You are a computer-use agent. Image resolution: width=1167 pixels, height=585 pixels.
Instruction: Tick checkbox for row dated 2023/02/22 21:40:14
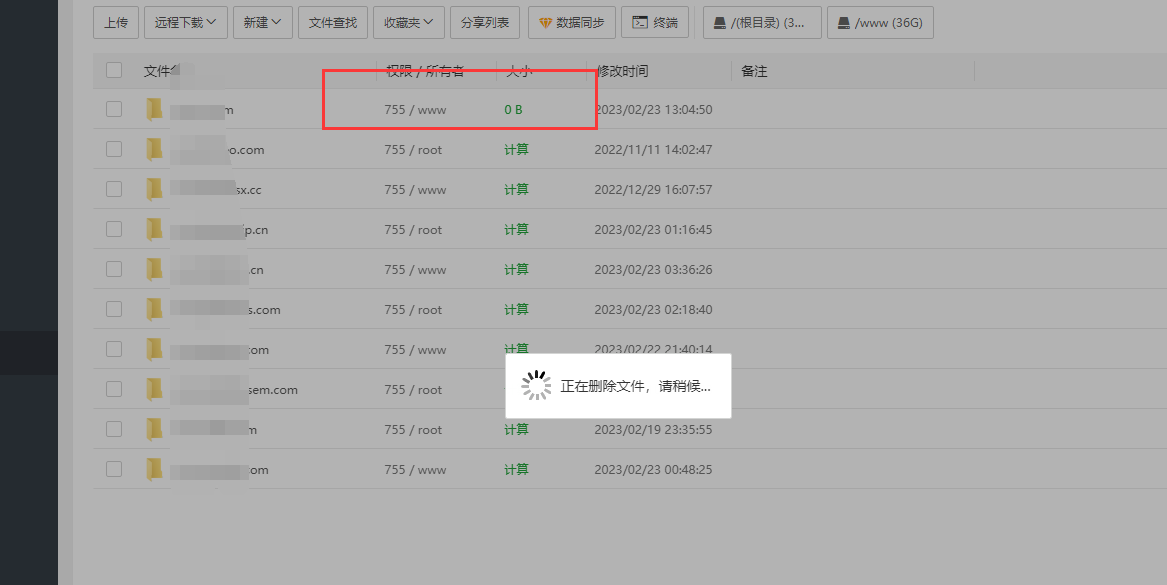[x=114, y=349]
